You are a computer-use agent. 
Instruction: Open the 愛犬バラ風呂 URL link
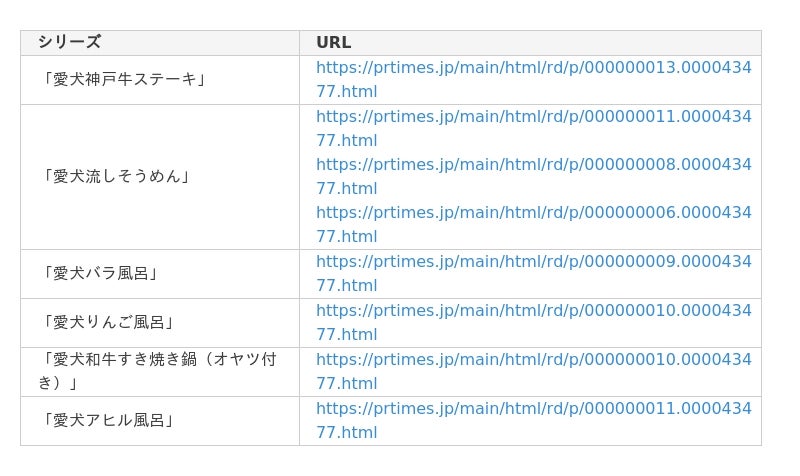533,262
